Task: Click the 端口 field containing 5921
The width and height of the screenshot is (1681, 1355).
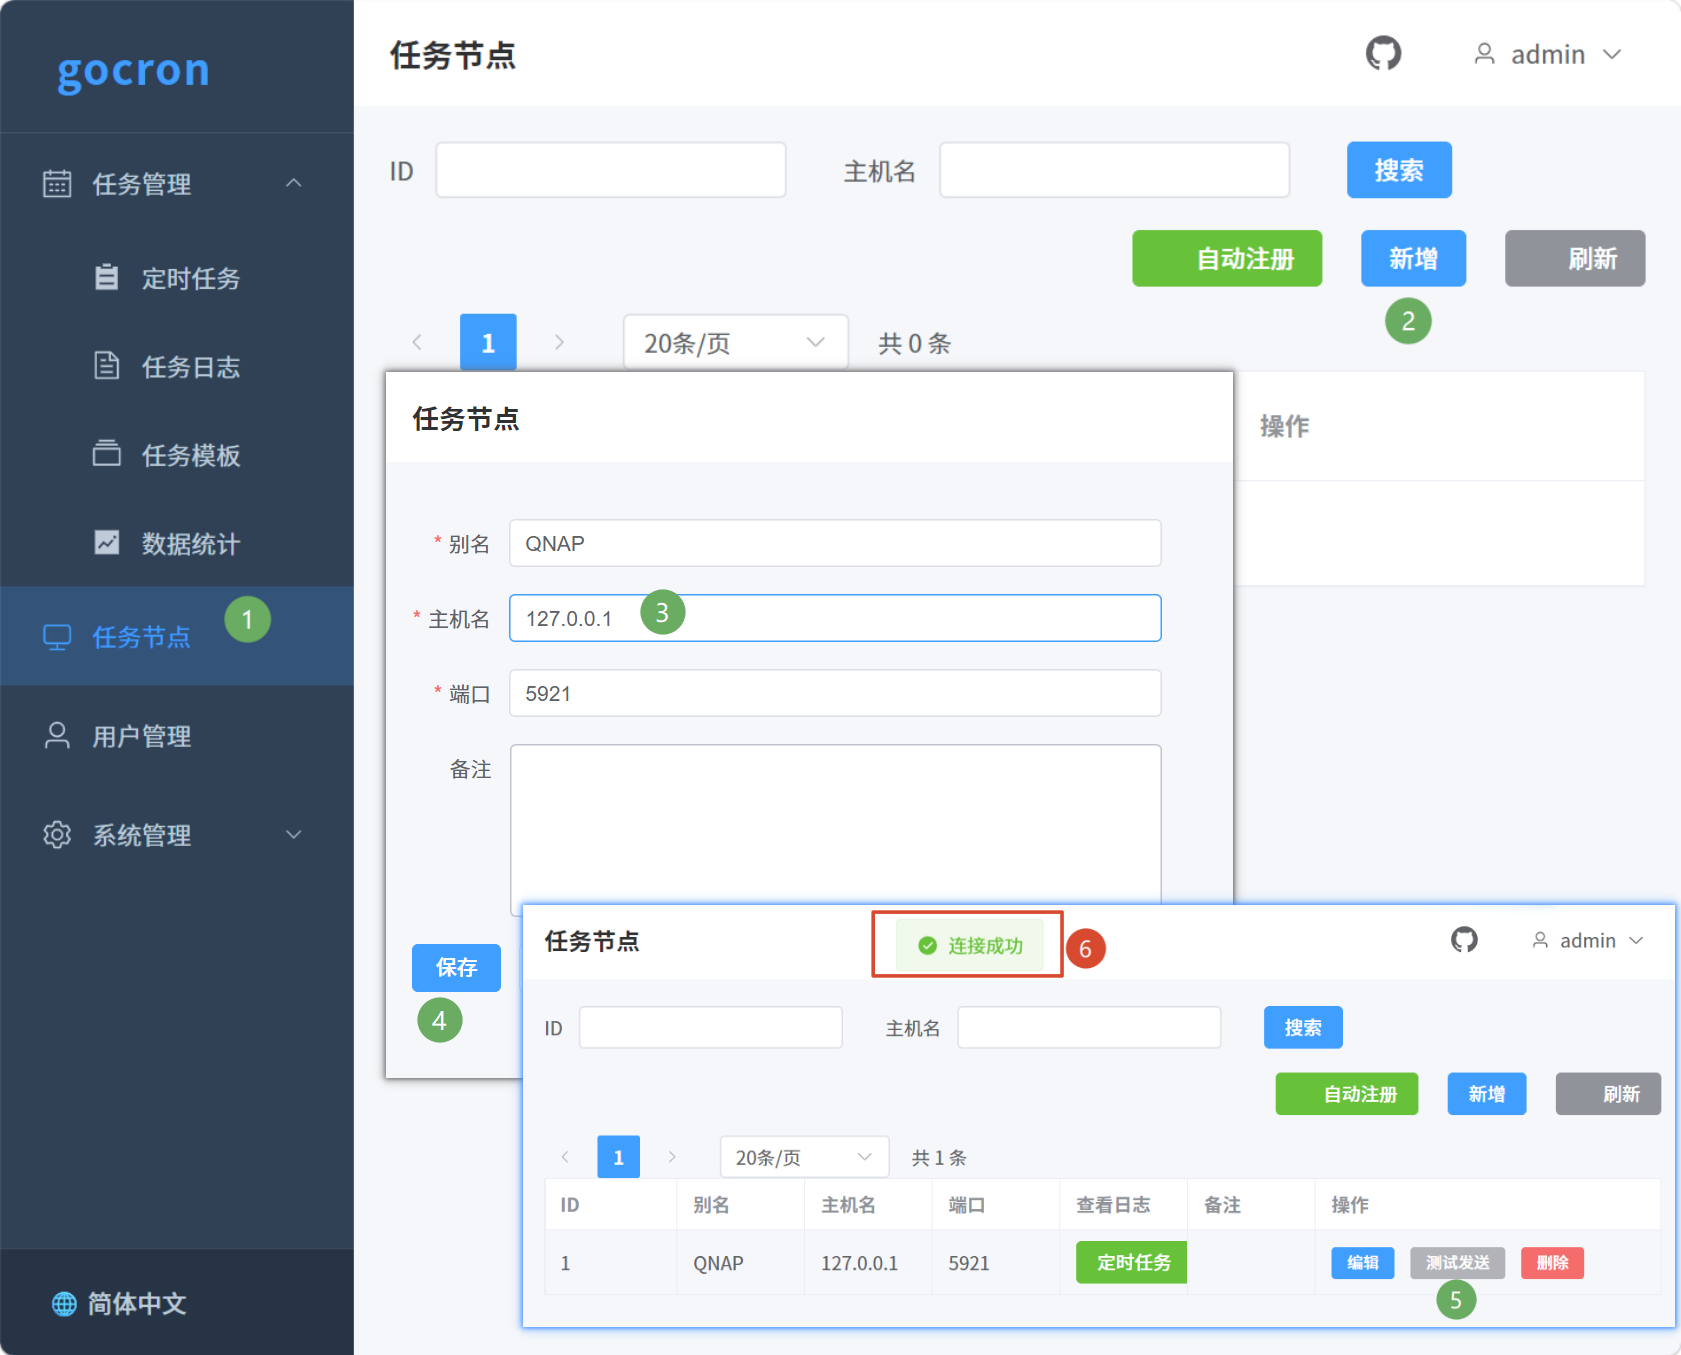Action: pyautogui.click(x=835, y=693)
